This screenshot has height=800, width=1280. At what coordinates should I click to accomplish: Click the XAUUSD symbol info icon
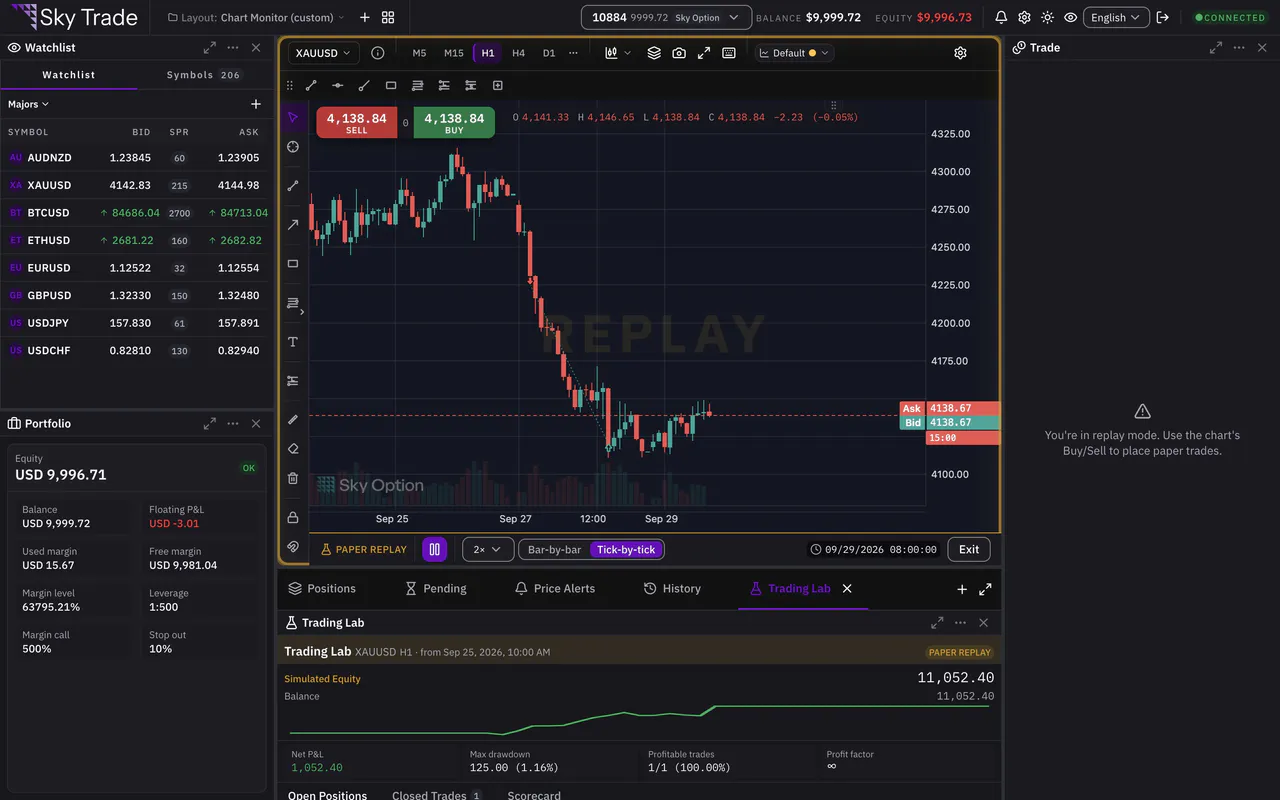377,53
